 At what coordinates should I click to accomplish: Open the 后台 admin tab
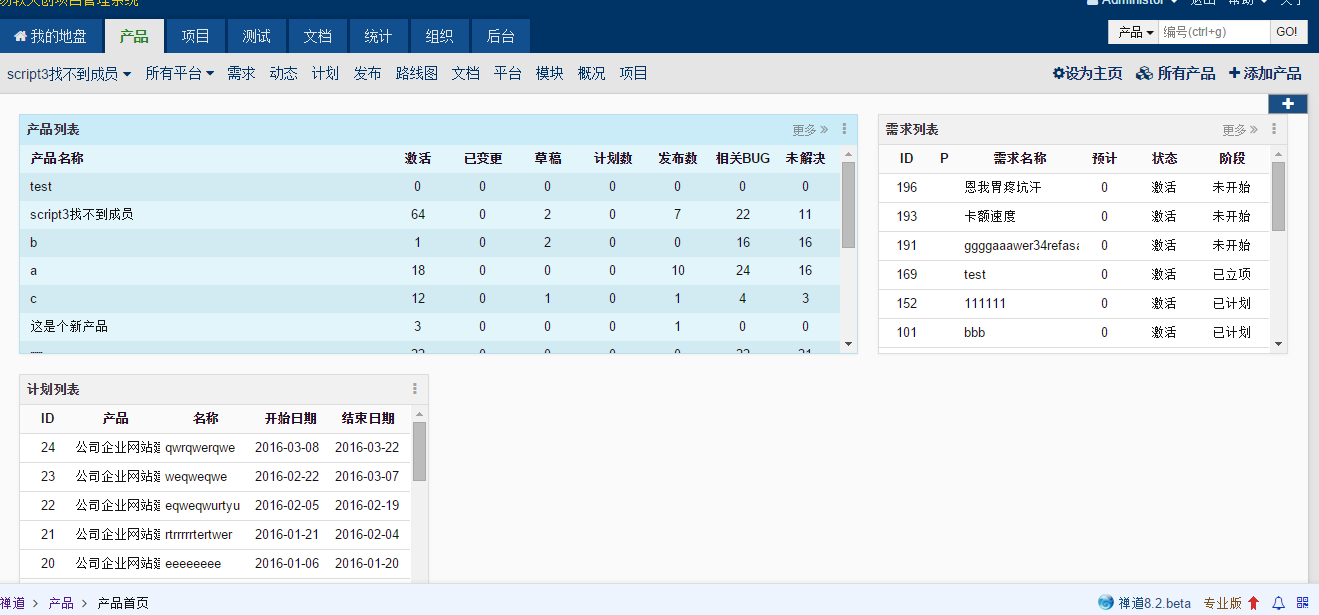500,36
